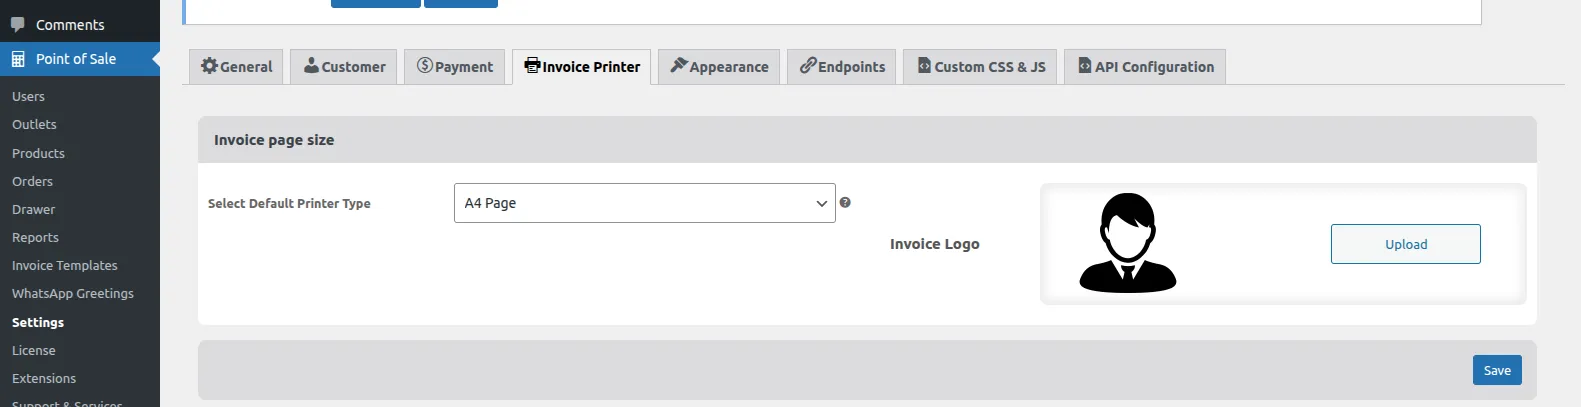Screen dimensions: 1581x407
Task: Navigate to the Drawer submenu
Action: [34, 210]
